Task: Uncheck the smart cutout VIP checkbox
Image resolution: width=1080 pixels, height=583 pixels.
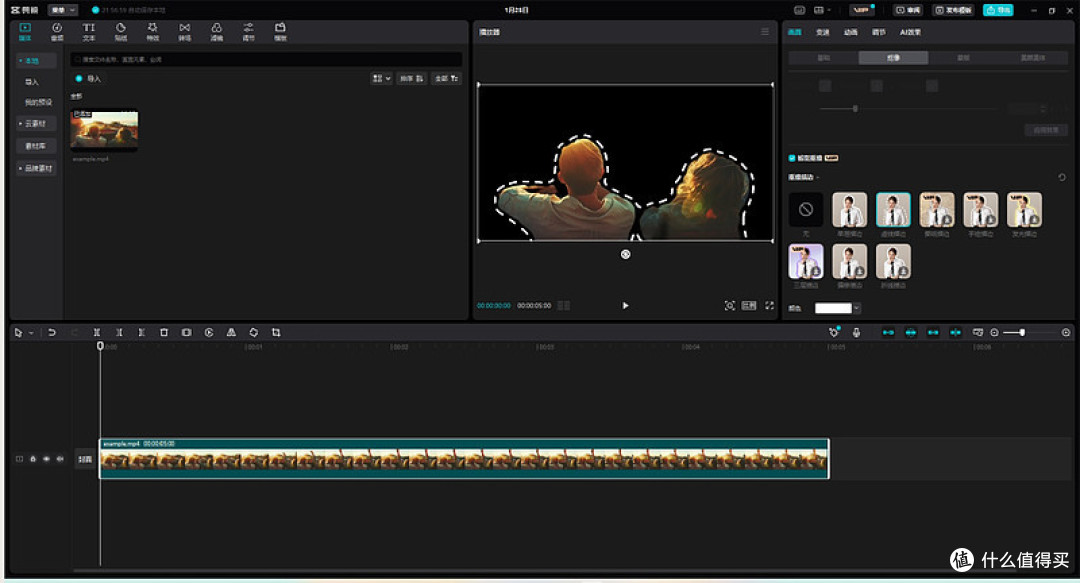Action: click(792, 158)
